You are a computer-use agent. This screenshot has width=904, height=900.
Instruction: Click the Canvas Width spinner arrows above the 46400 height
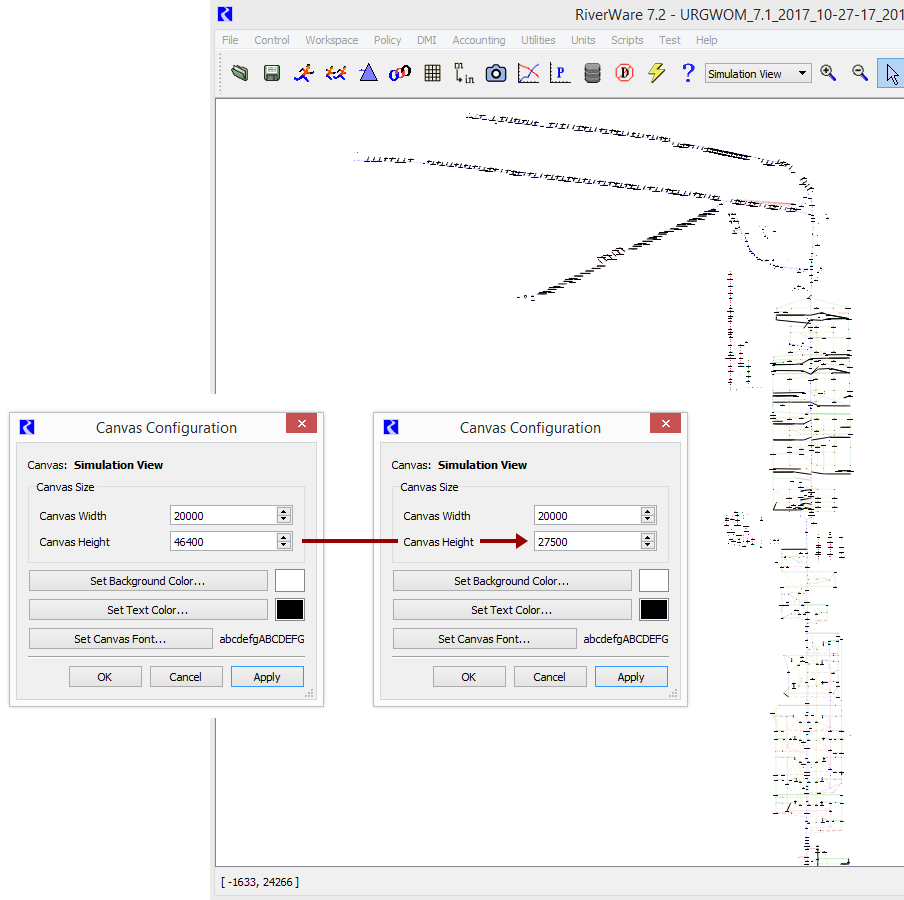tap(284, 515)
